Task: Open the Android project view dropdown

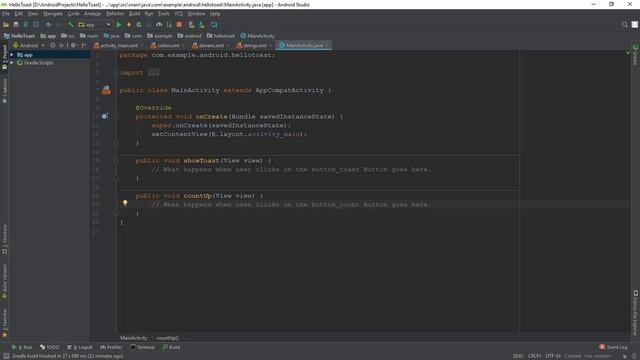Action: click(x=29, y=45)
